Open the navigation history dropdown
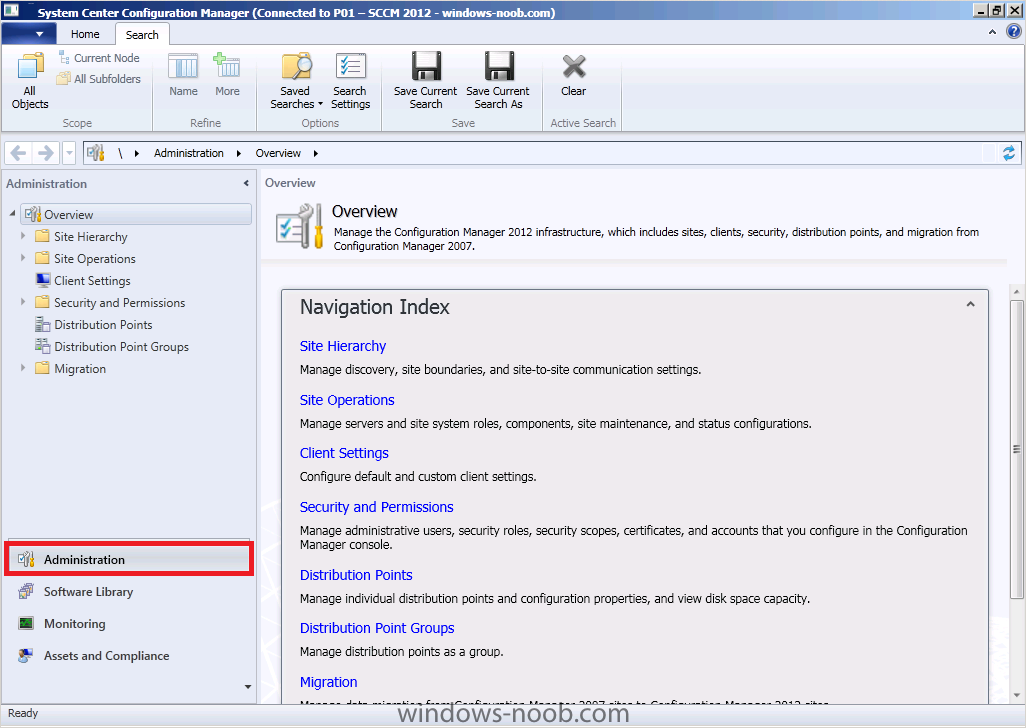This screenshot has height=728, width=1026. click(x=69, y=154)
